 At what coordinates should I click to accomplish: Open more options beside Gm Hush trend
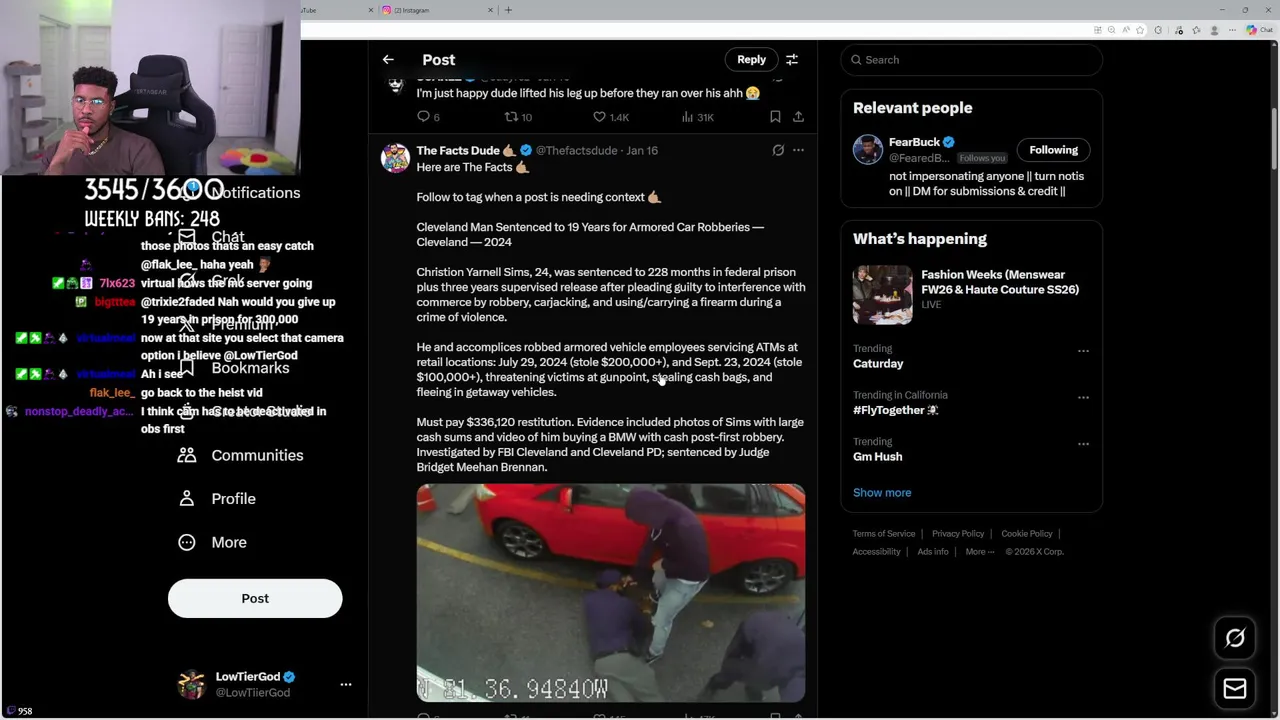tap(1083, 443)
